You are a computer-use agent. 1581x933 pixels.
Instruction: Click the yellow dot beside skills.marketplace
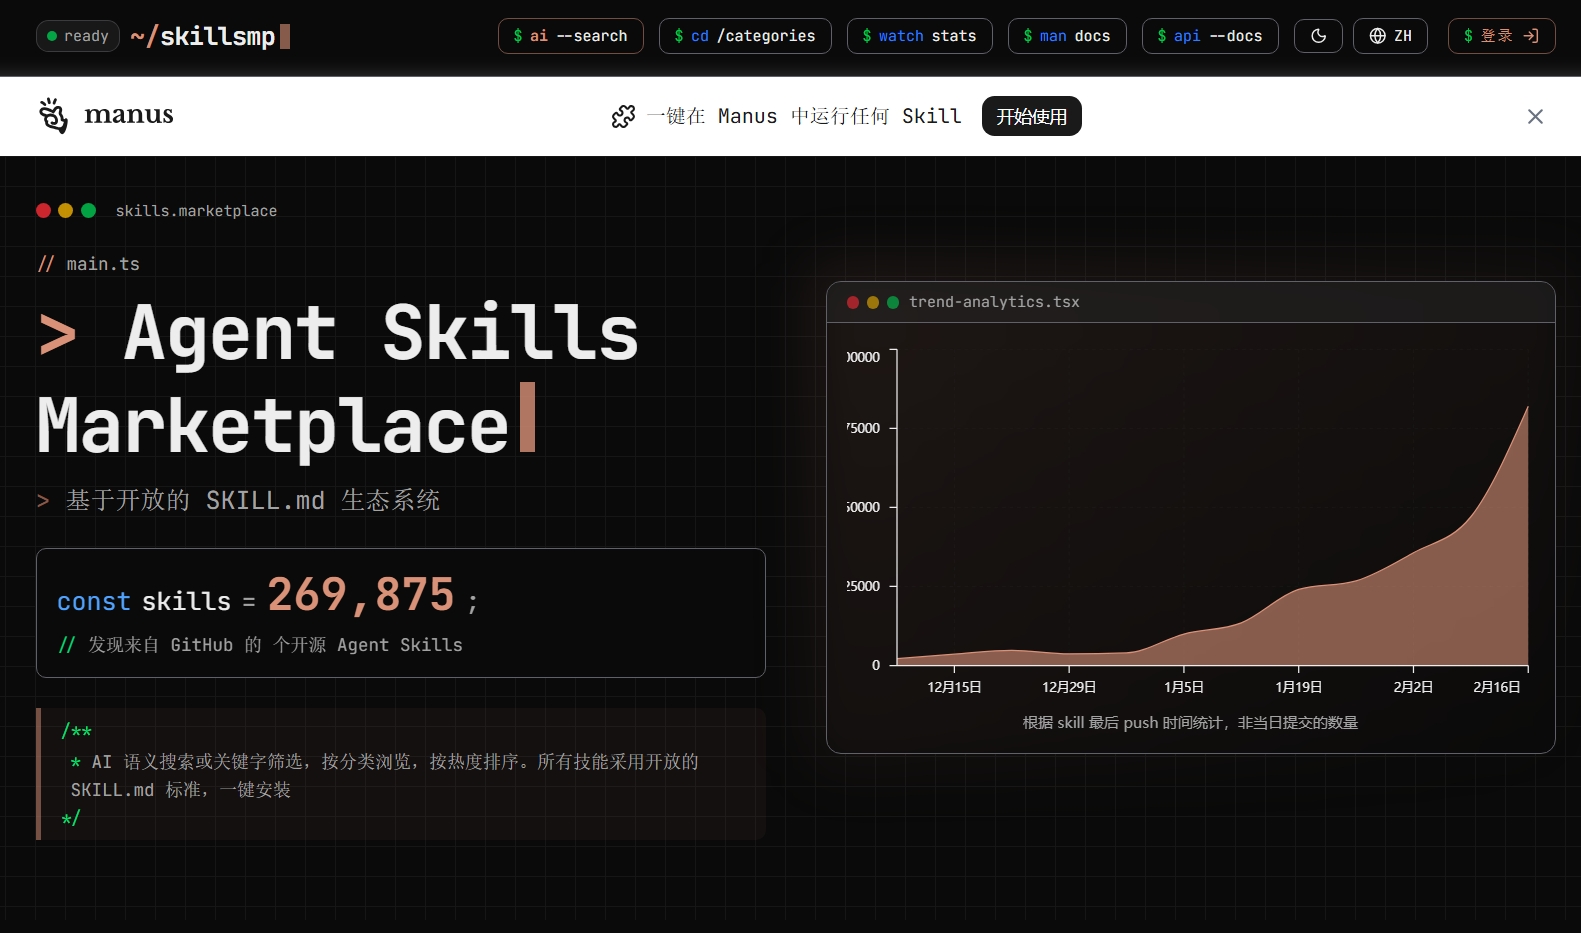[x=66, y=210]
